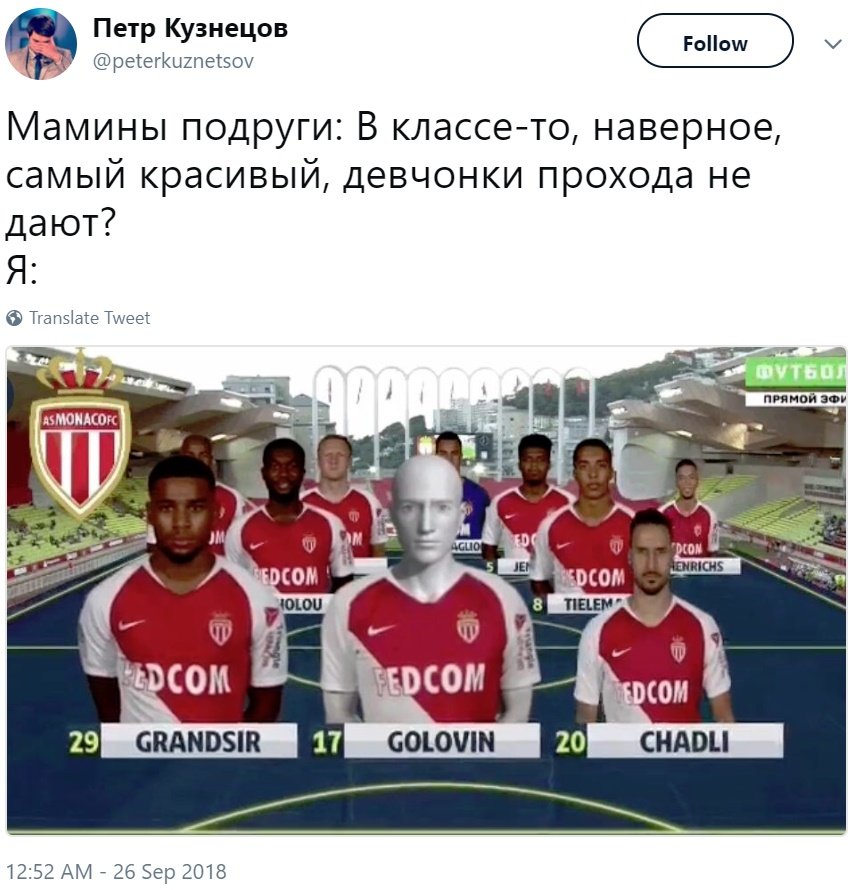Click the green ФУТБОЛ channel badge
Screen dimensions: 853x890
point(796,373)
